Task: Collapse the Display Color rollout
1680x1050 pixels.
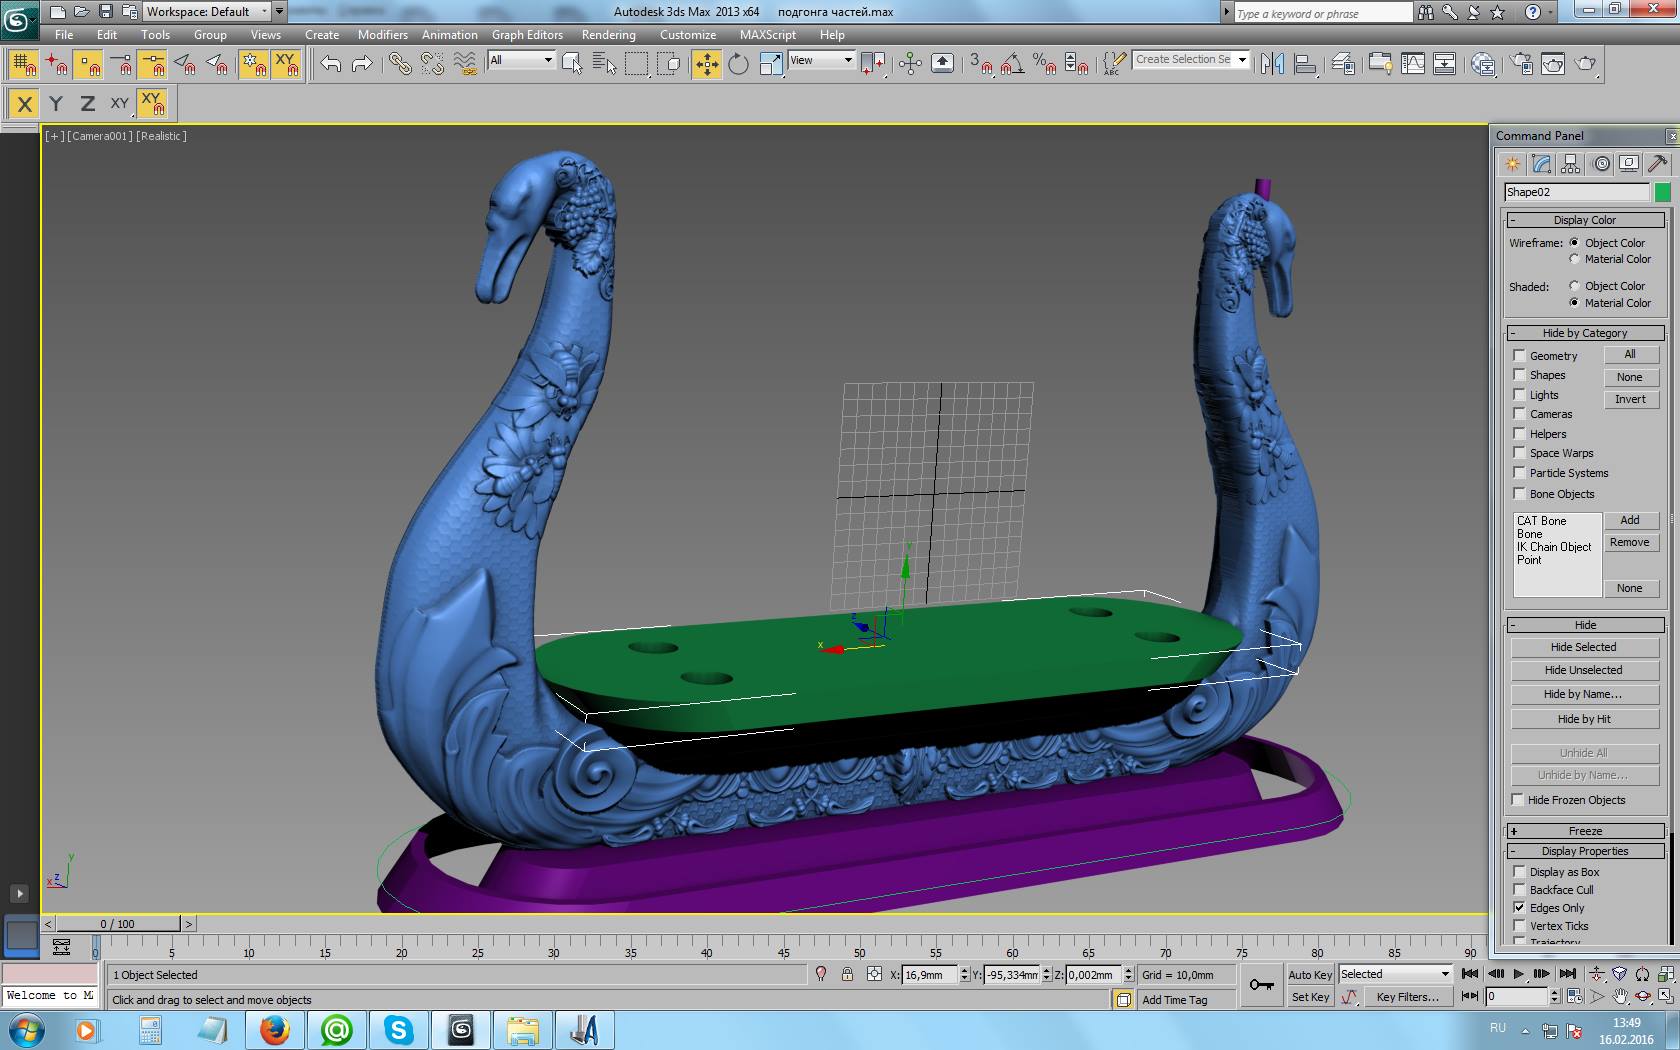Action: click(x=1585, y=220)
